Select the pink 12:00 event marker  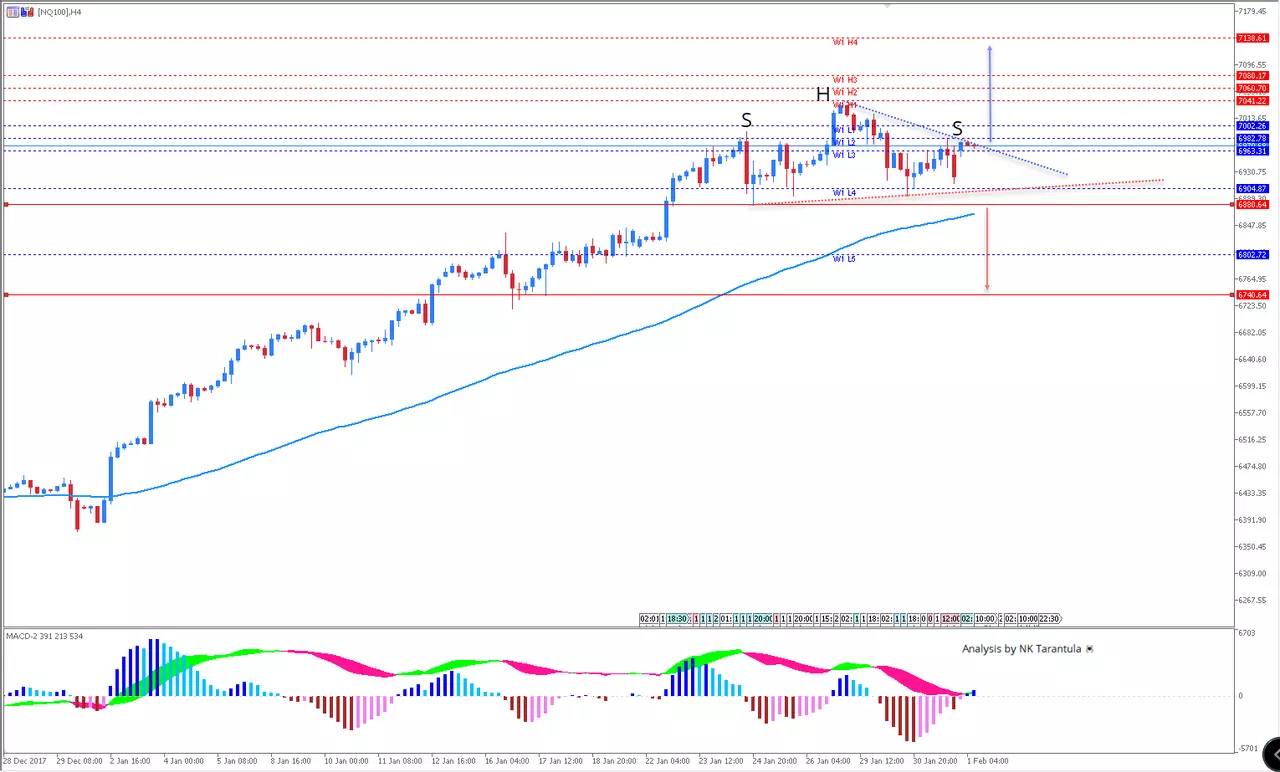tap(950, 619)
